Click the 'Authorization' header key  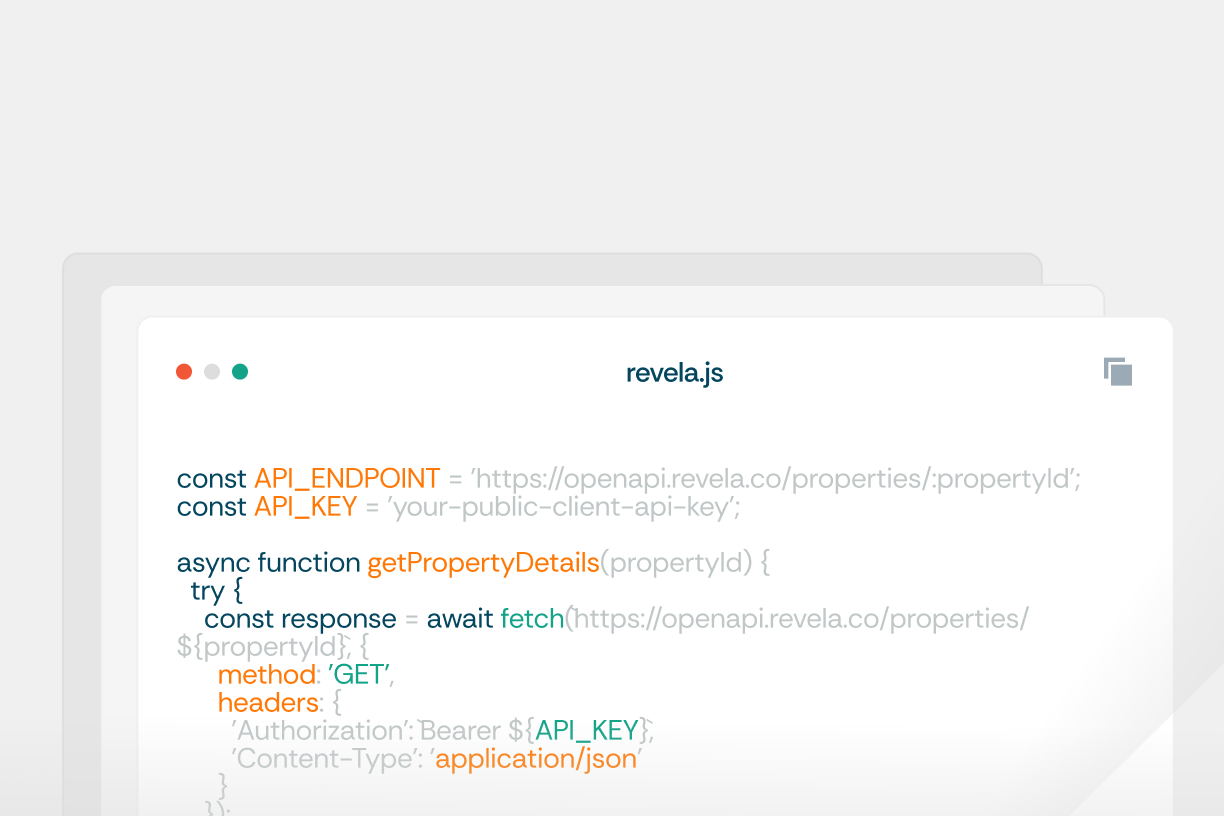tap(322, 730)
